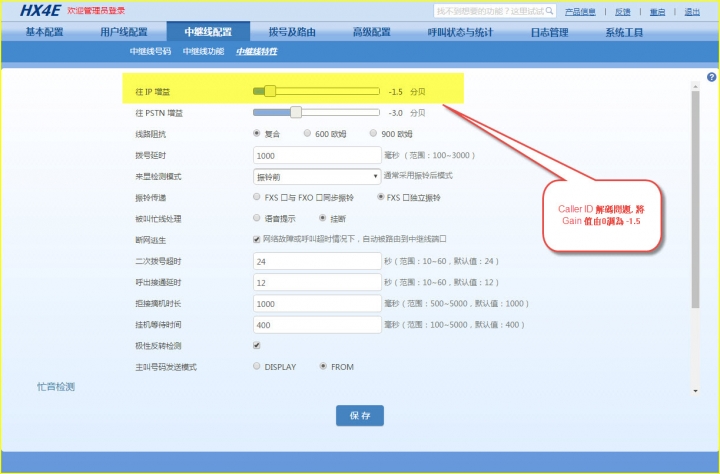
Task: Open 呼叫状态与统计 tab
Action: click(460, 32)
